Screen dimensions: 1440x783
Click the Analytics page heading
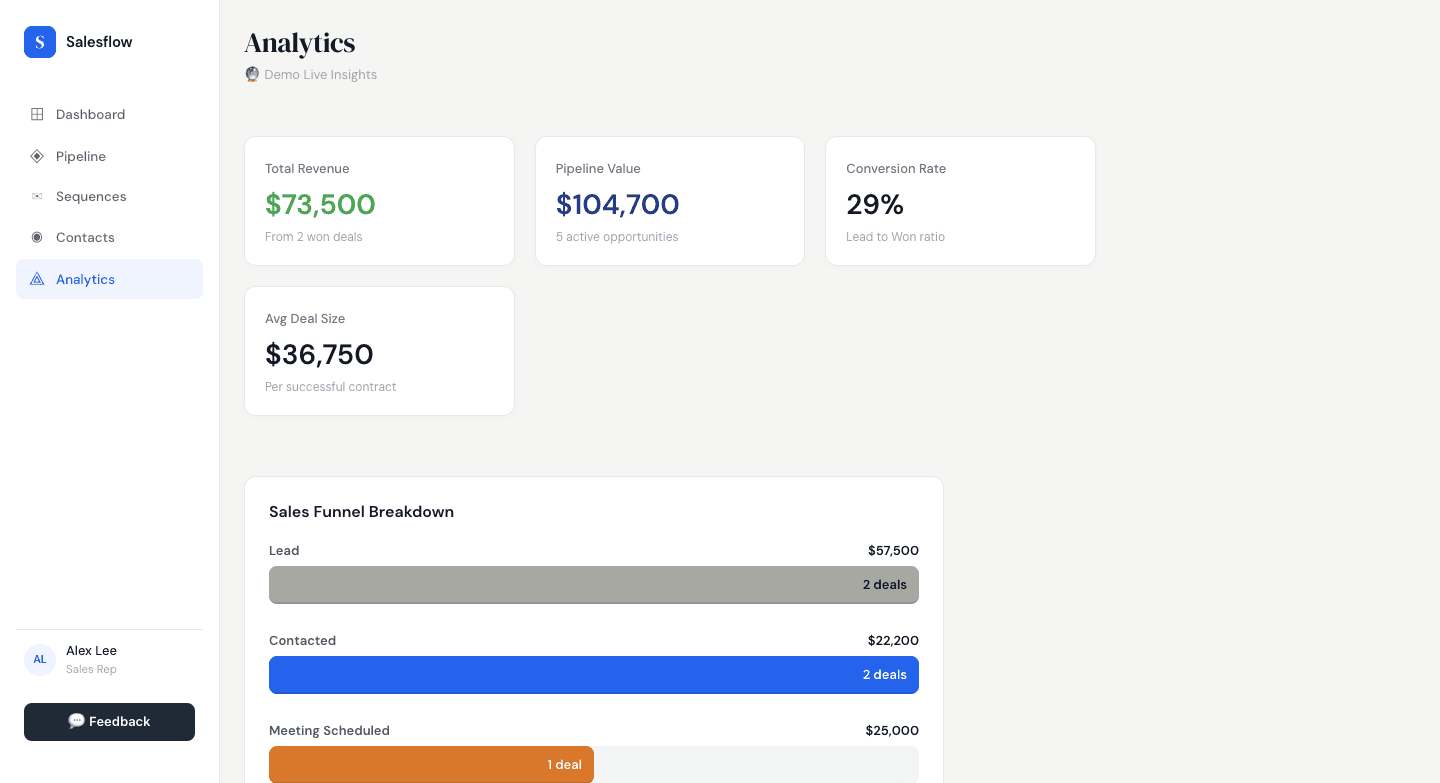point(300,43)
